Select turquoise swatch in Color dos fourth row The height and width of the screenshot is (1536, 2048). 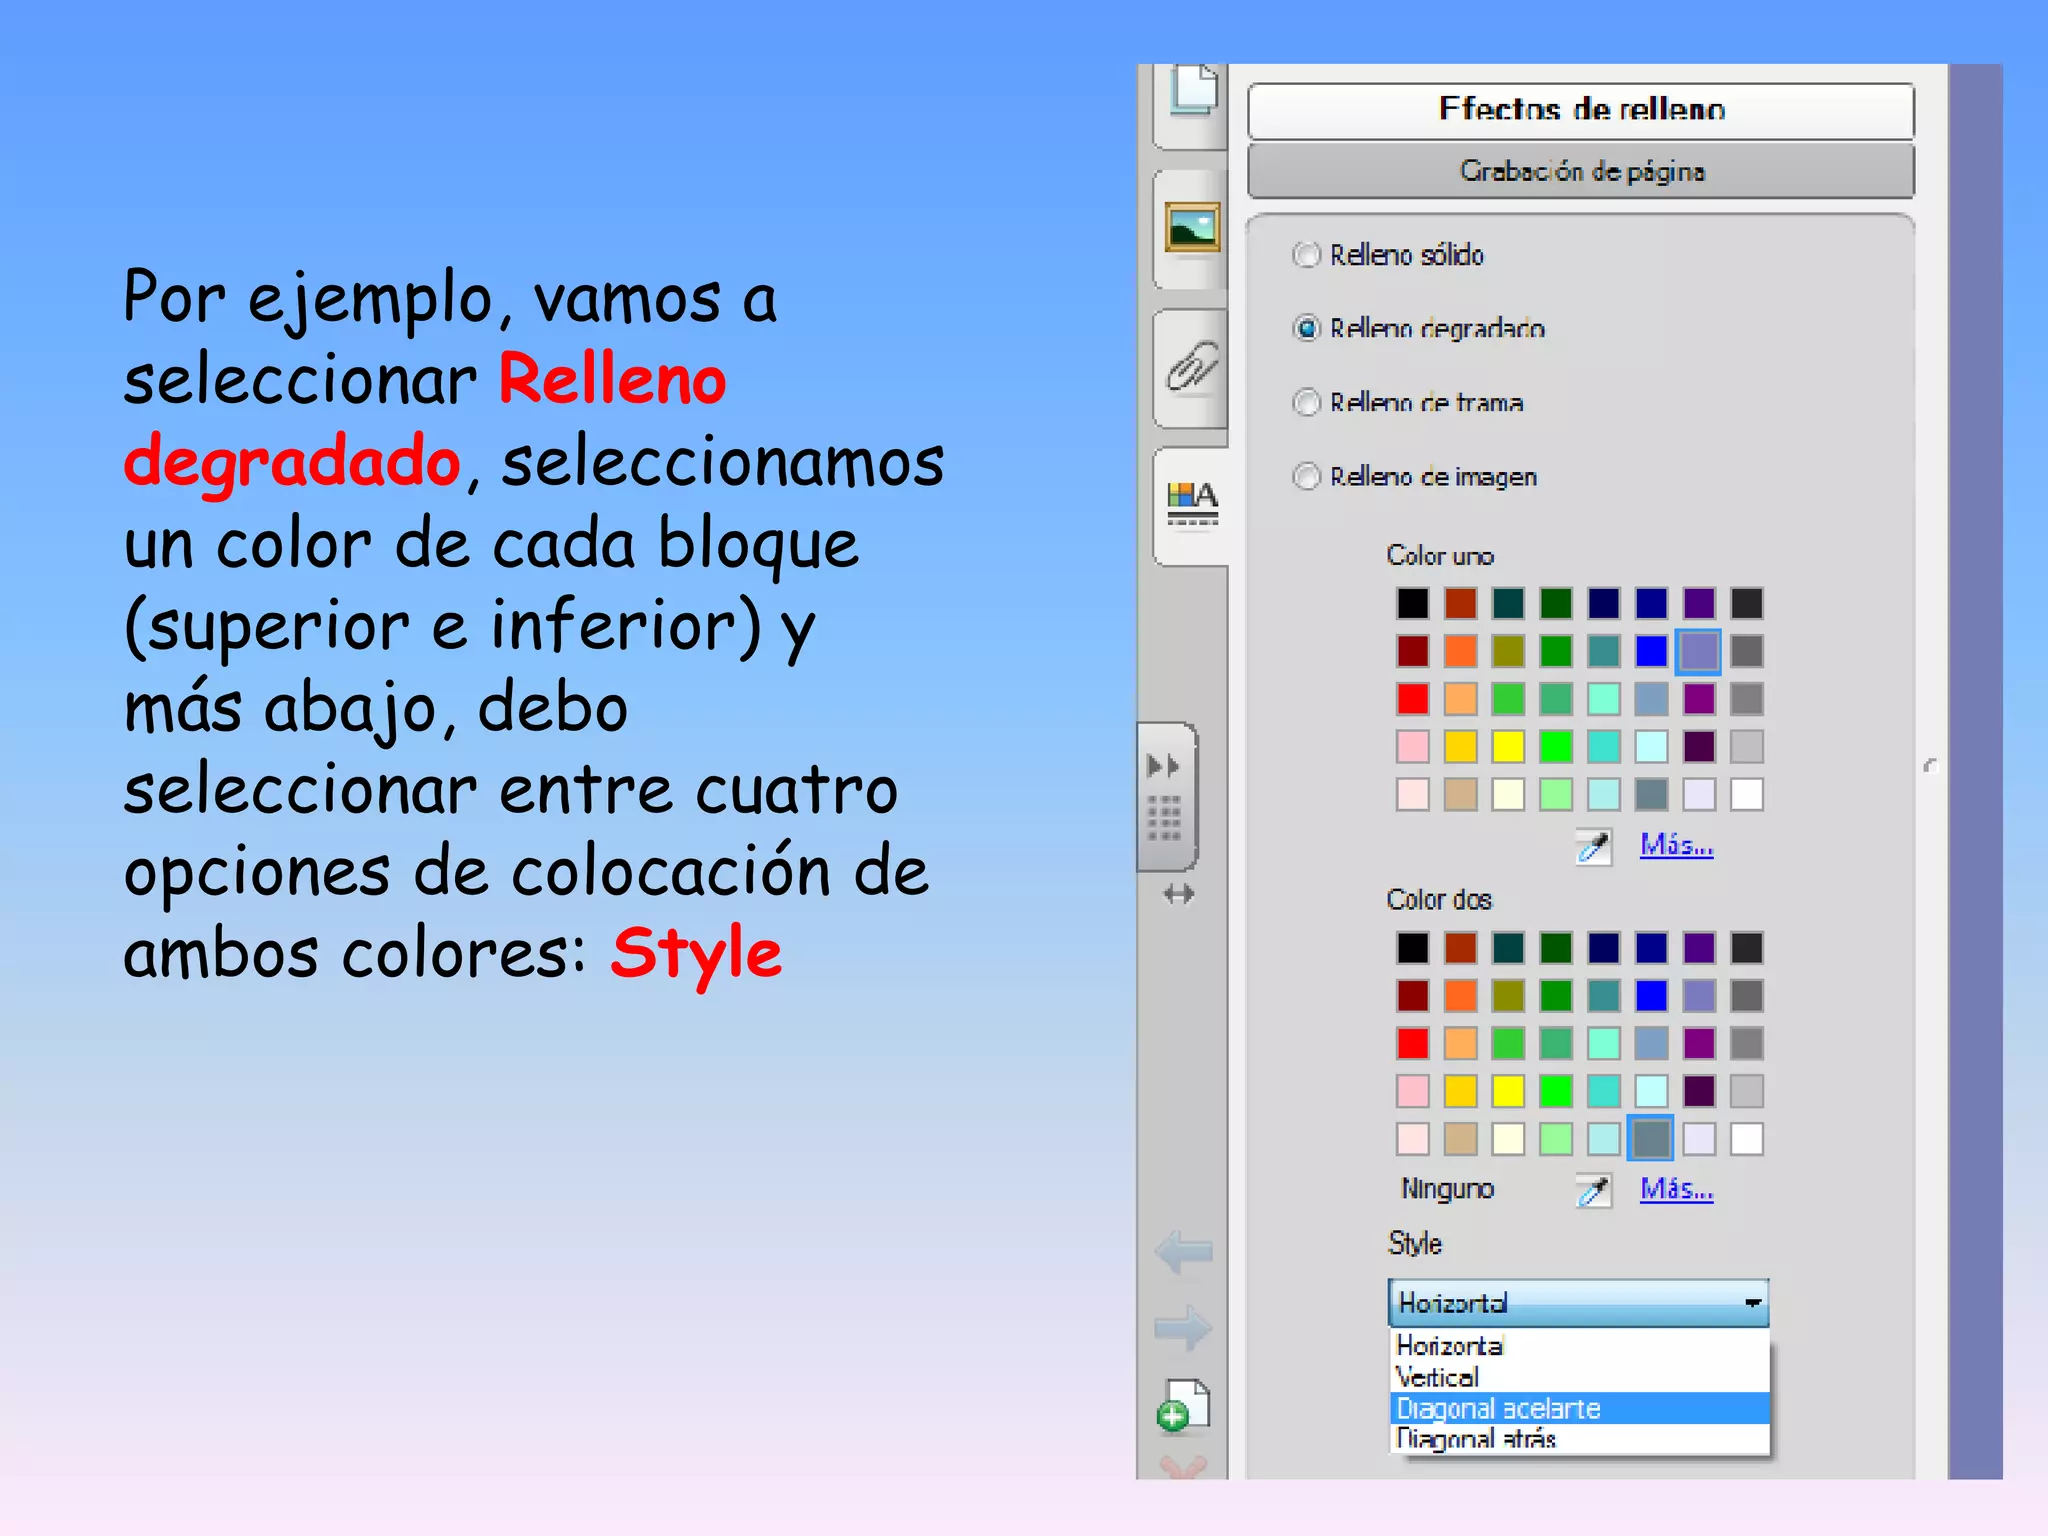pyautogui.click(x=1604, y=1090)
